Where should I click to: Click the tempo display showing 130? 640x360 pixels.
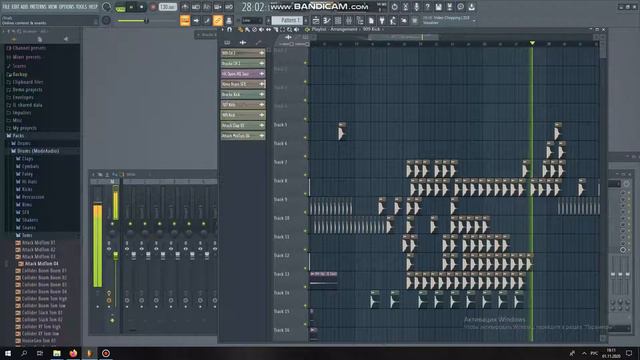click(x=167, y=7)
